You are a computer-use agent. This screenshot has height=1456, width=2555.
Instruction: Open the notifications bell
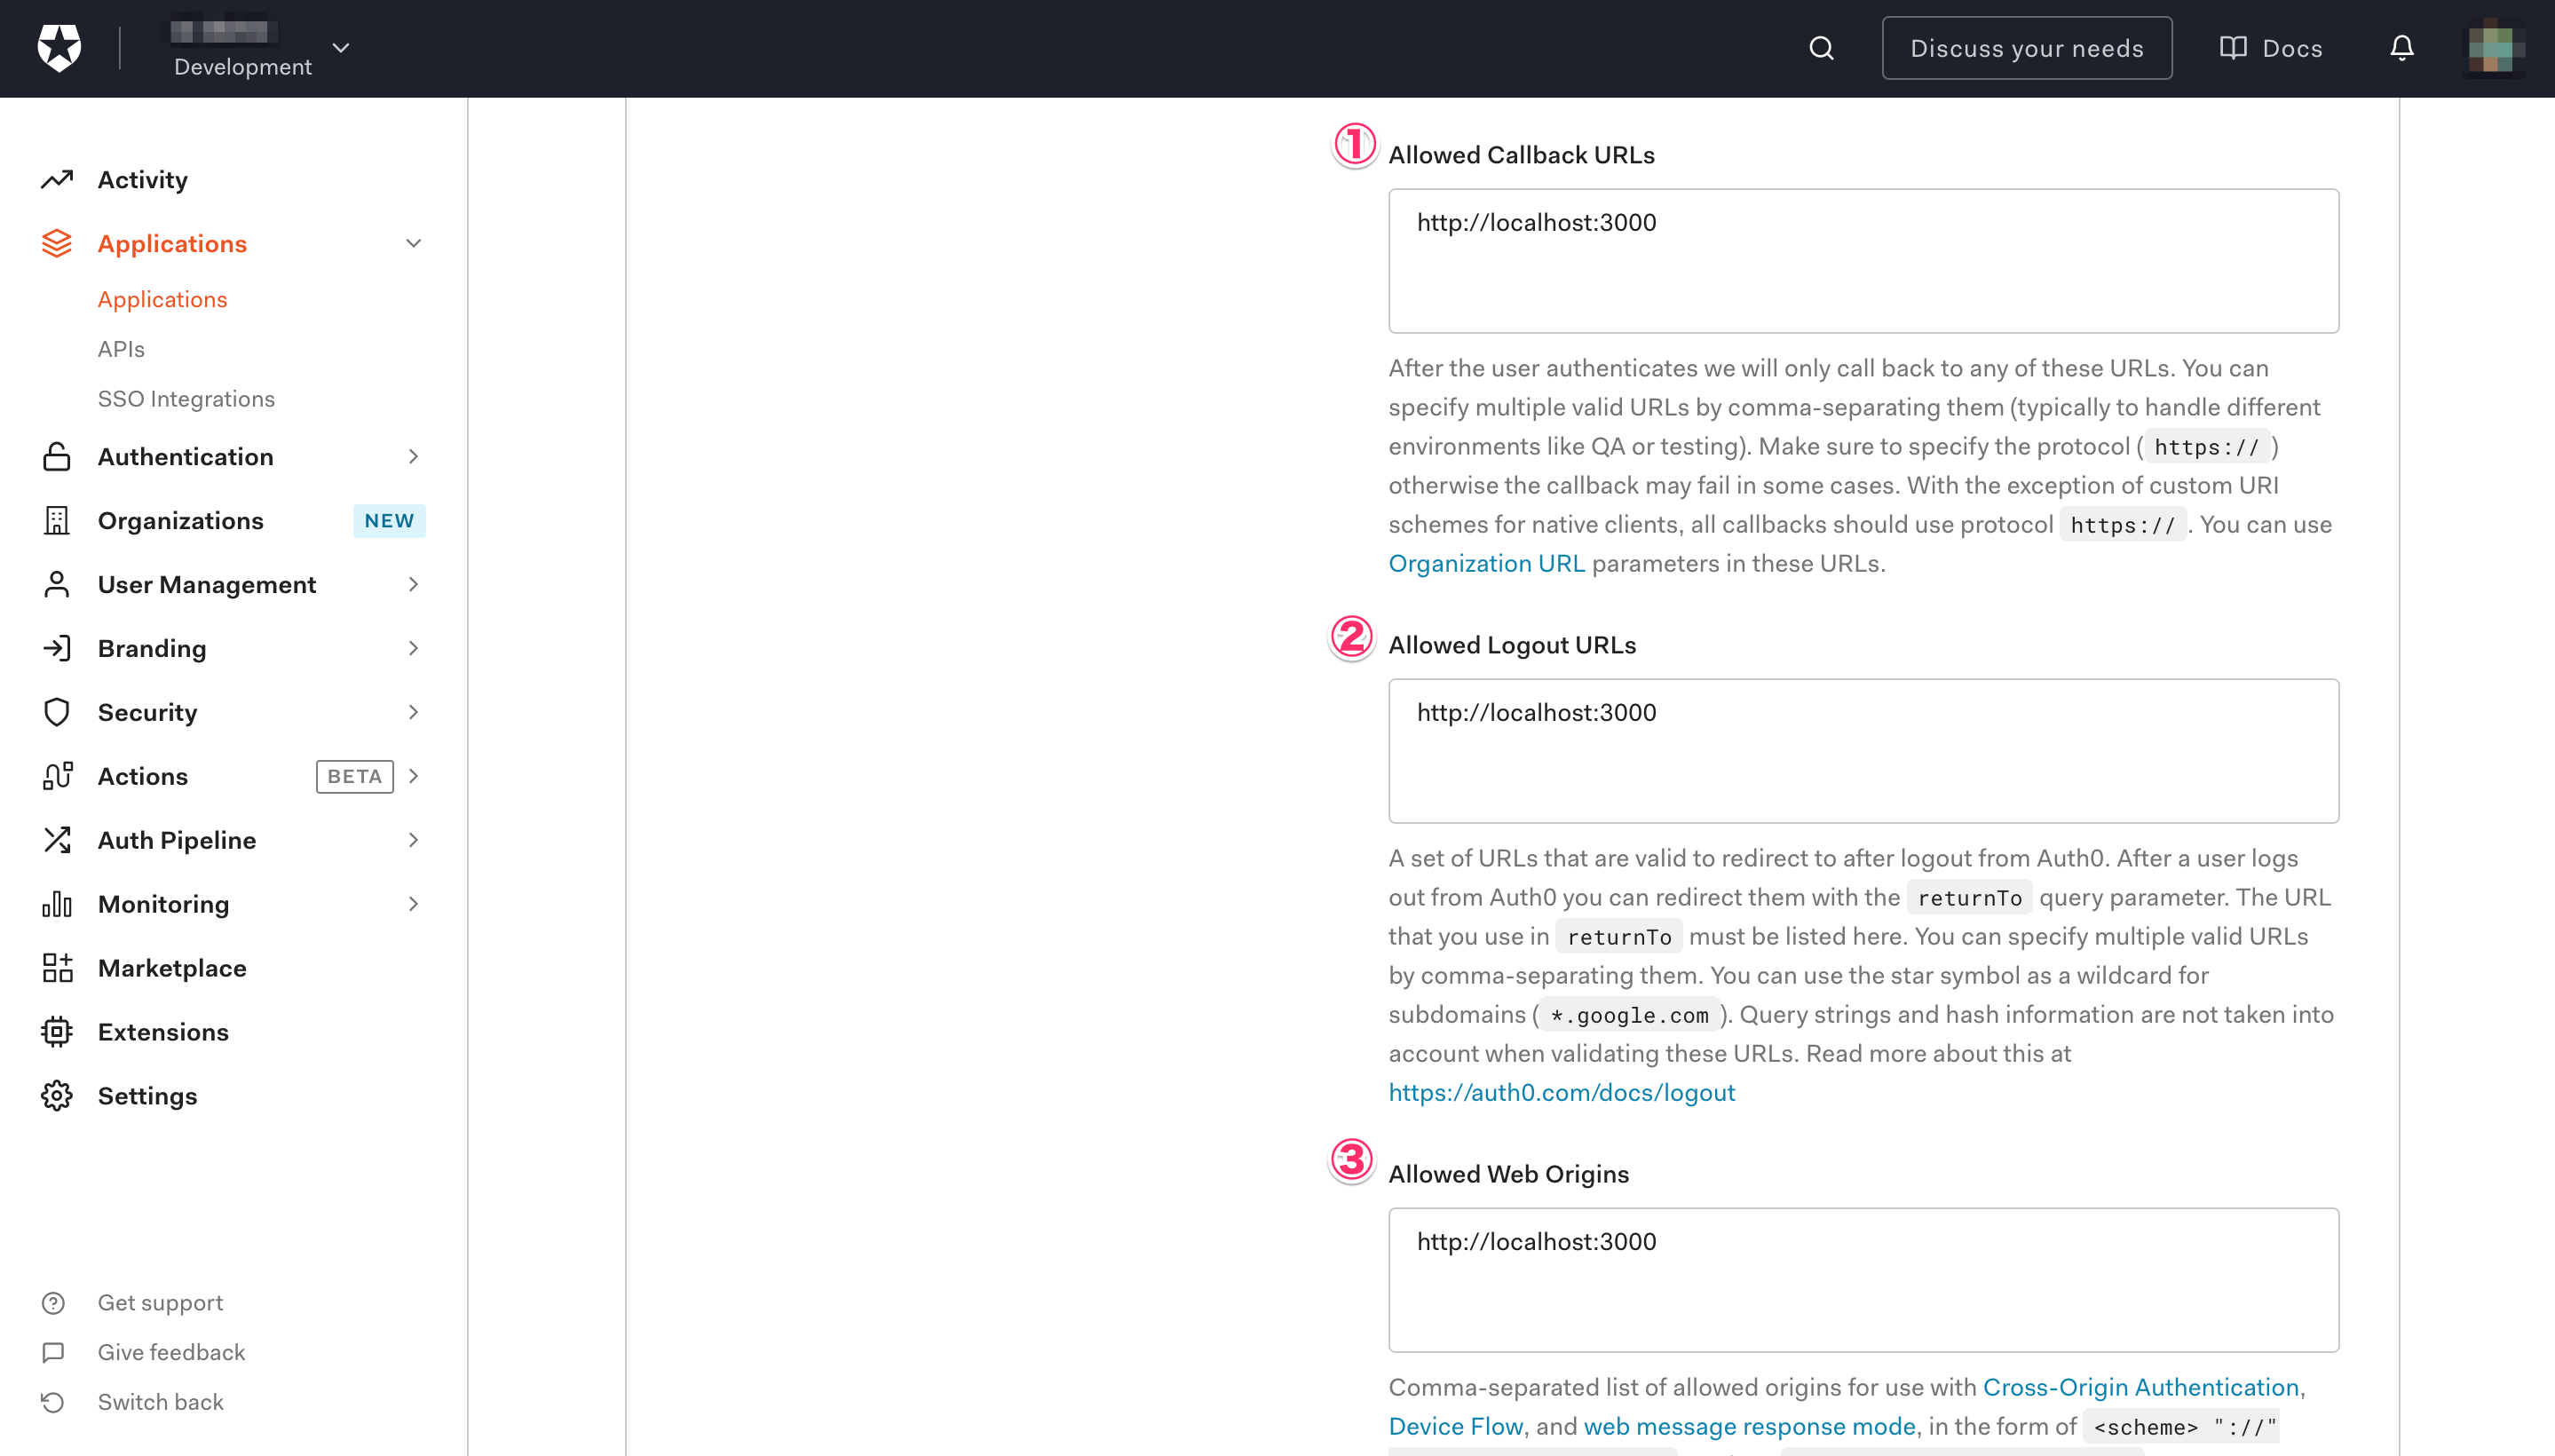click(2401, 48)
